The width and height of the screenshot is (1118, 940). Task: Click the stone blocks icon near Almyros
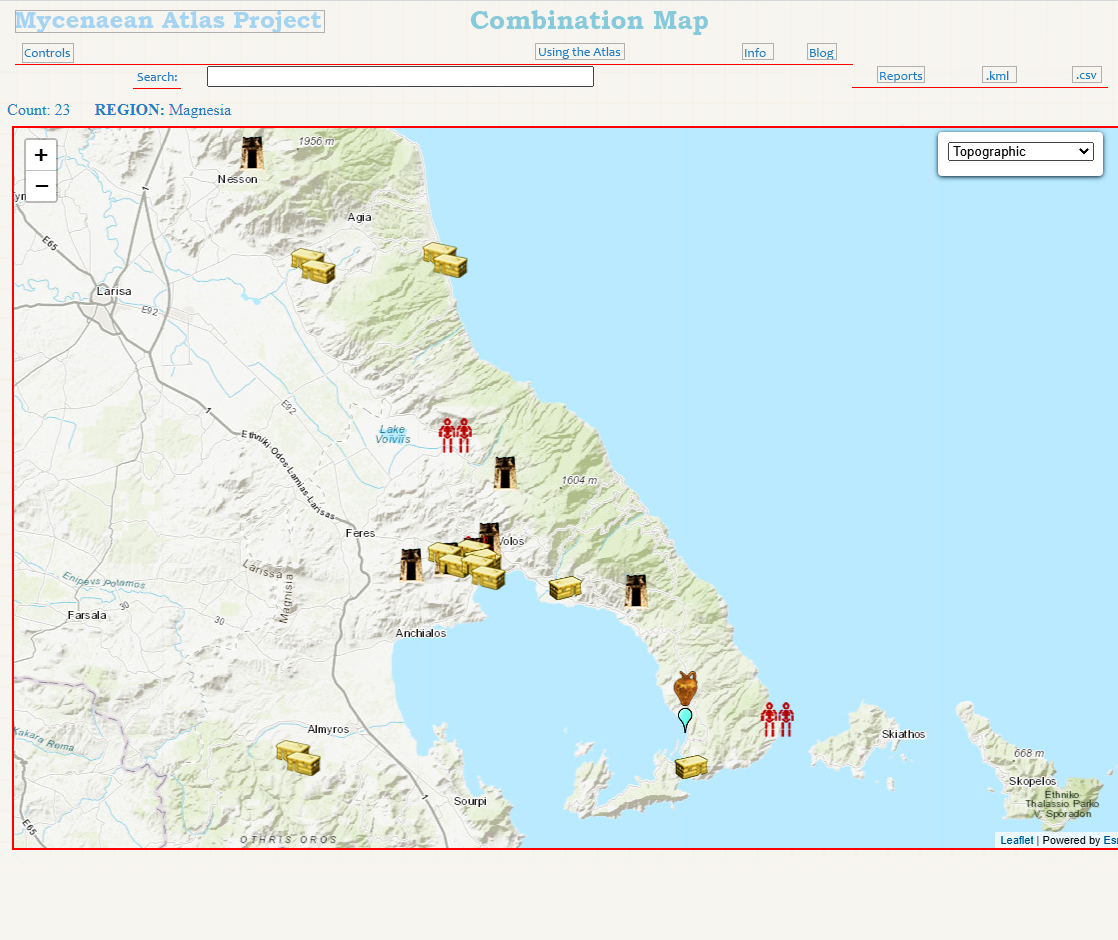pyautogui.click(x=298, y=758)
